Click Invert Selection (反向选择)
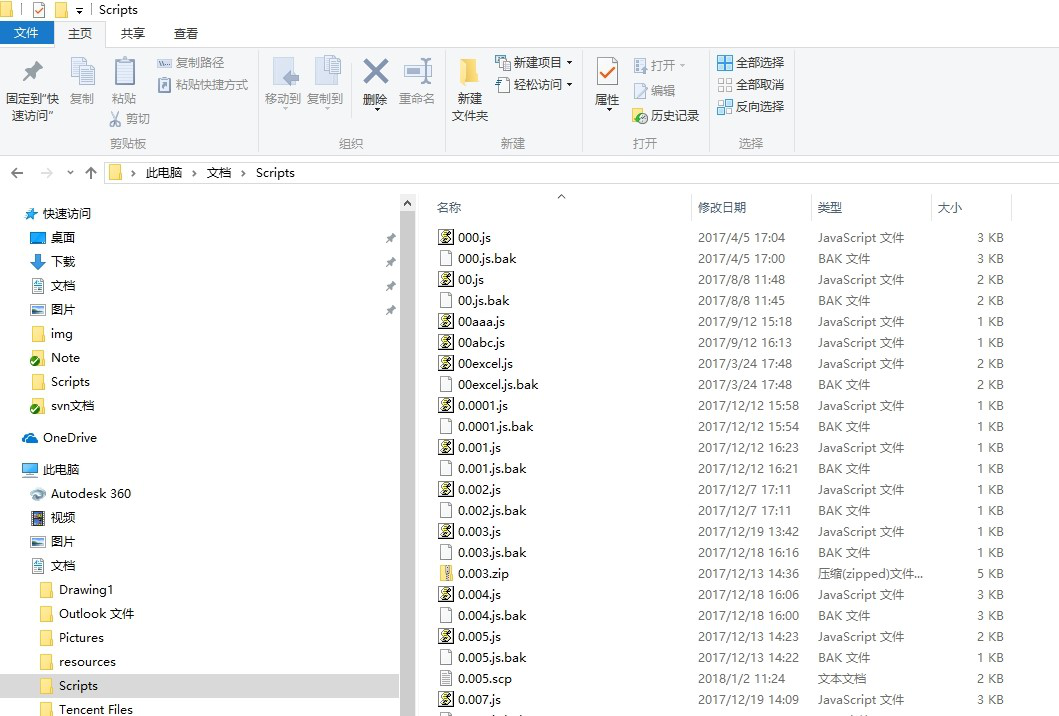This screenshot has height=716, width=1059. 750,107
